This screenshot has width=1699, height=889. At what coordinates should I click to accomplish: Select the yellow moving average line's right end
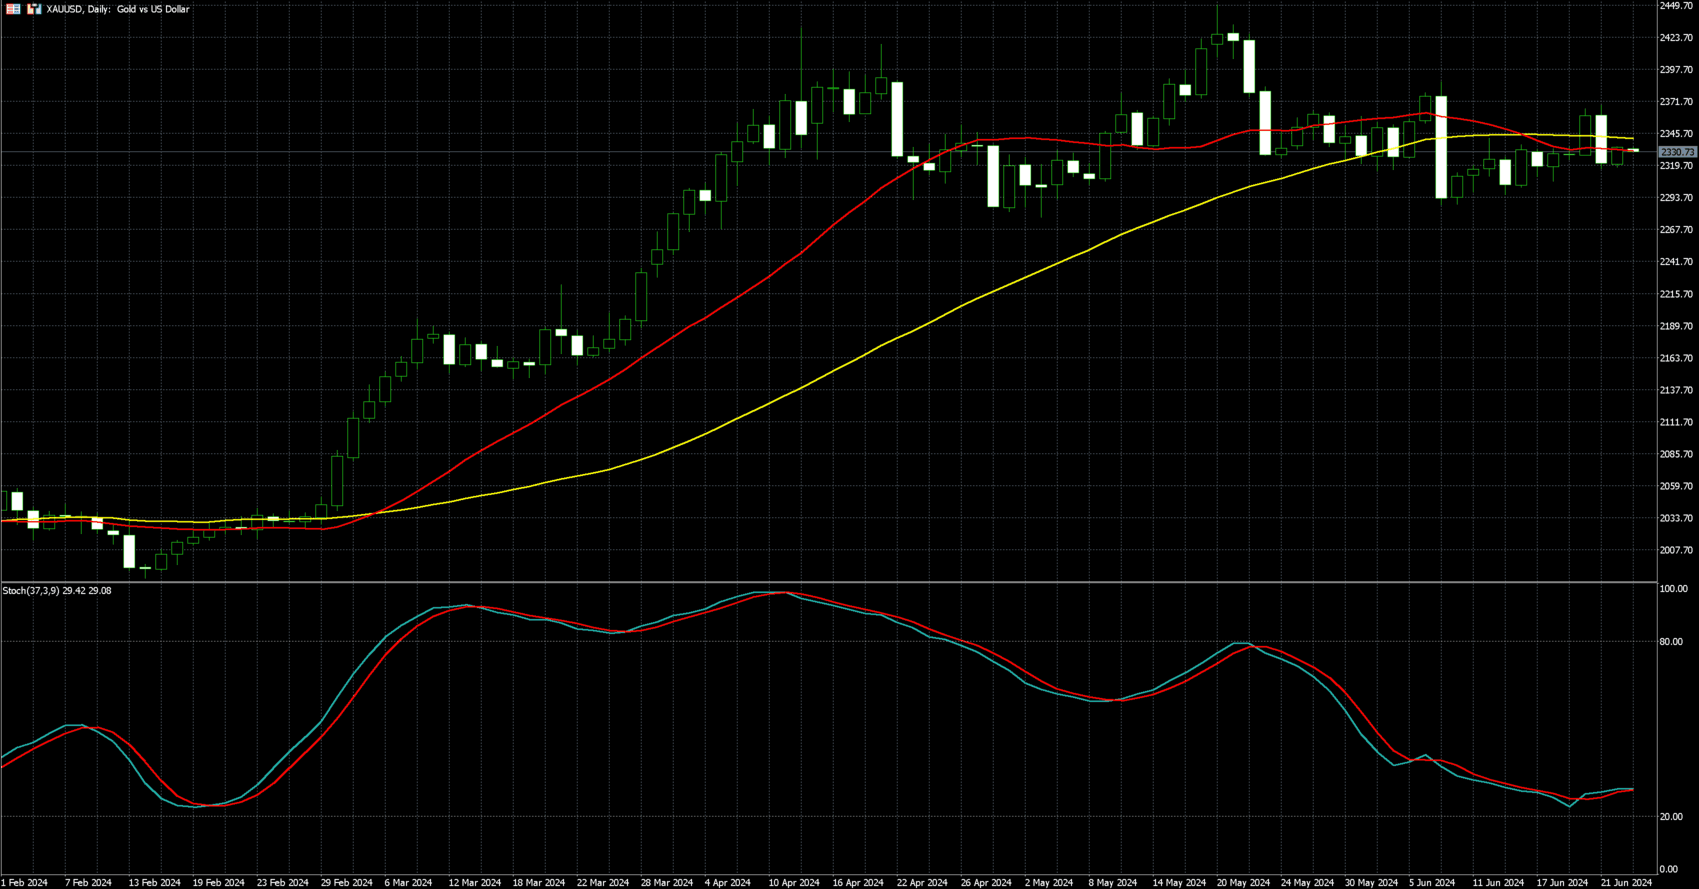coord(1632,138)
